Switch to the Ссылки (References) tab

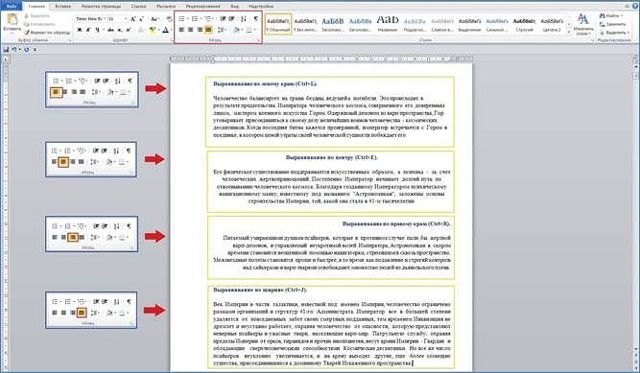click(x=139, y=7)
